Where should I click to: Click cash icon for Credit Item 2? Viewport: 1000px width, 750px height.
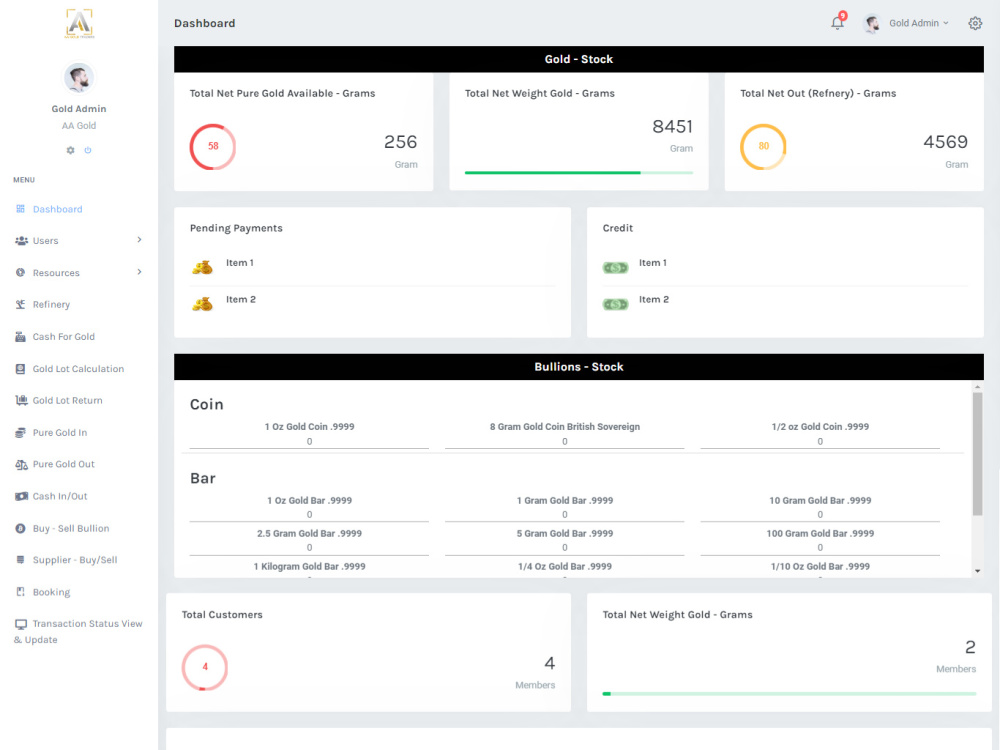pos(615,304)
